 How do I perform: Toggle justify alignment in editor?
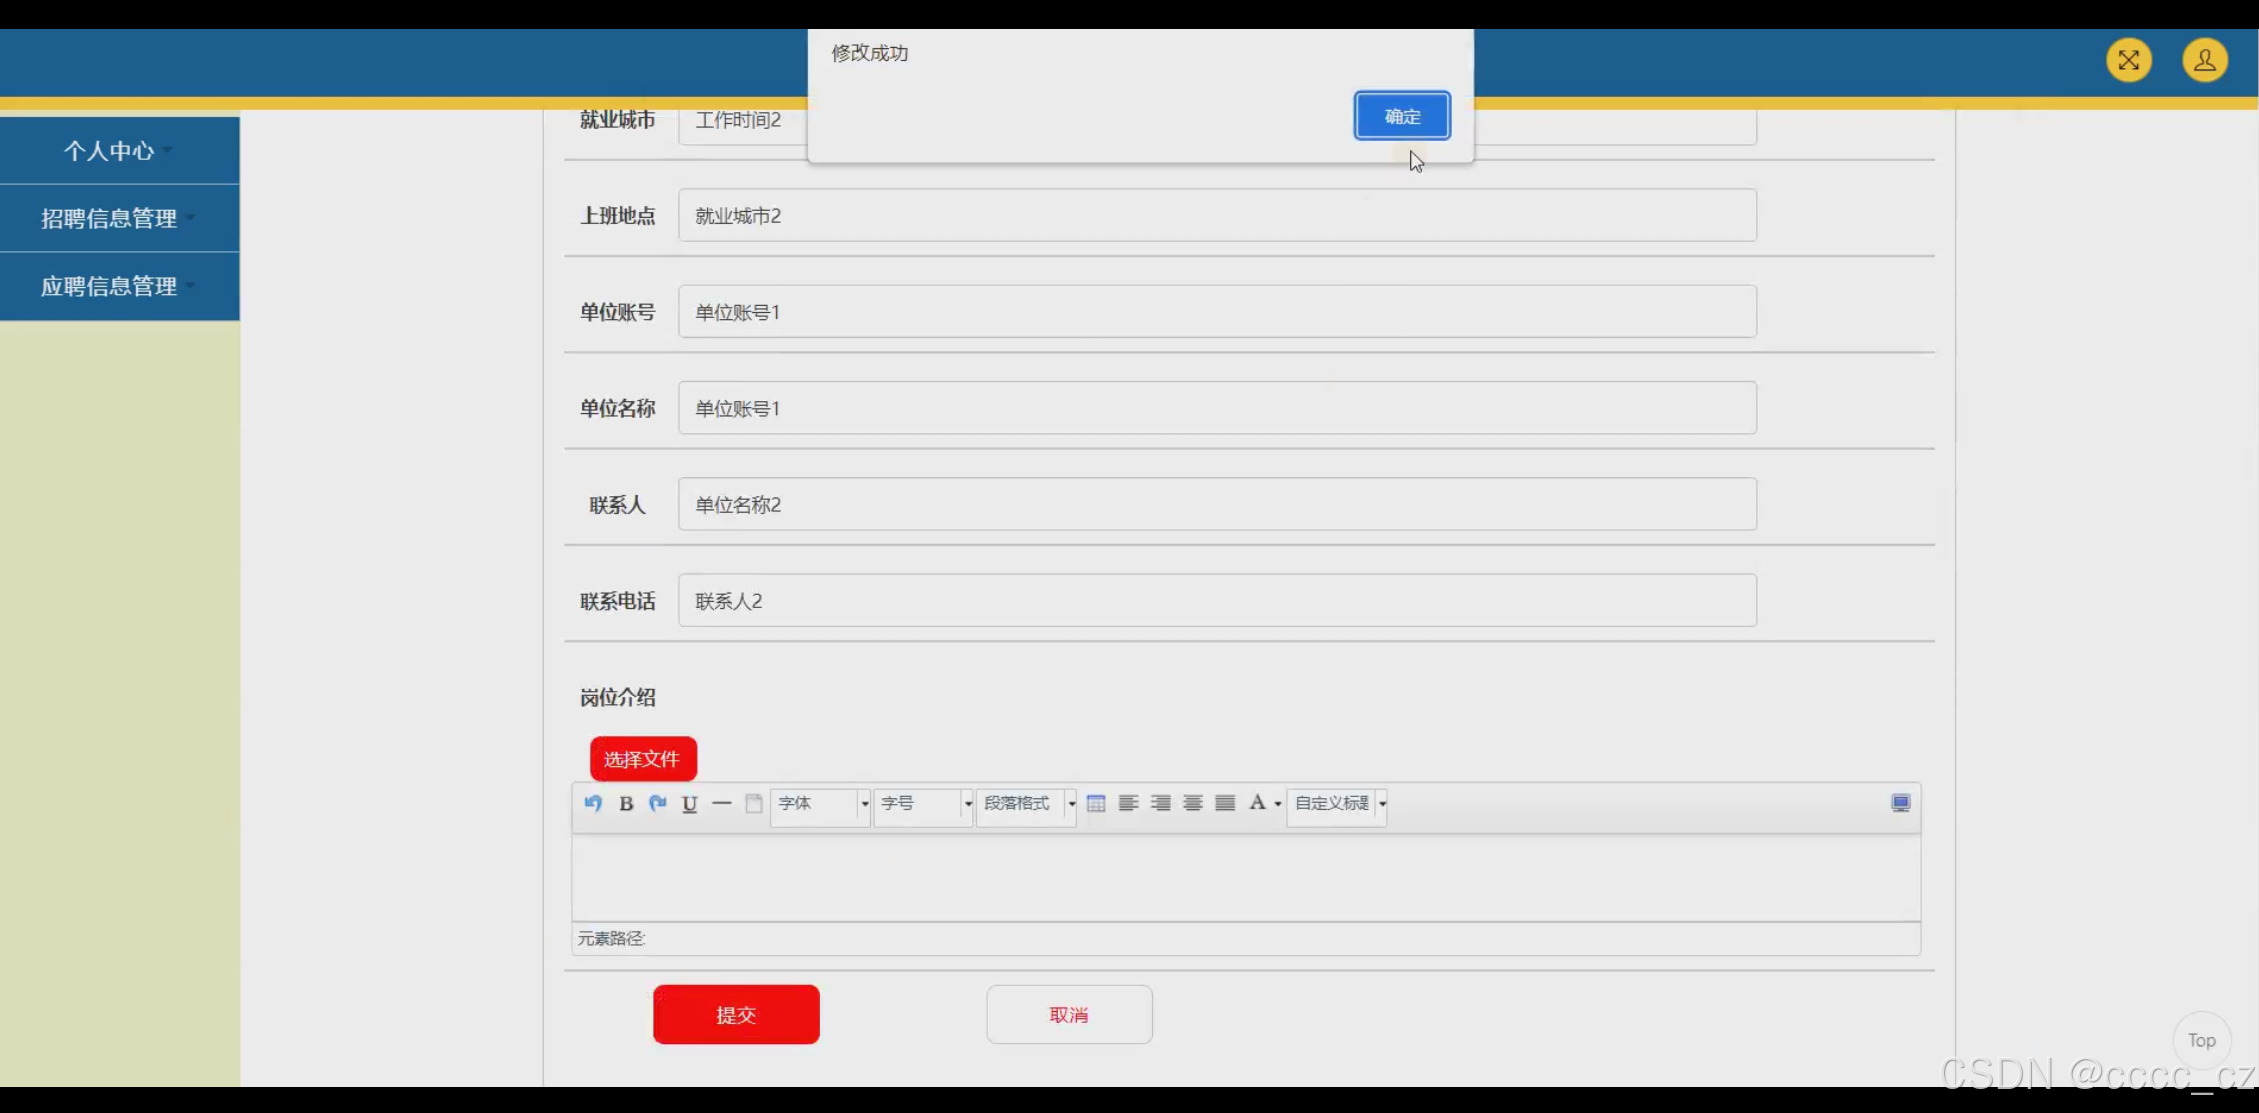[1225, 803]
